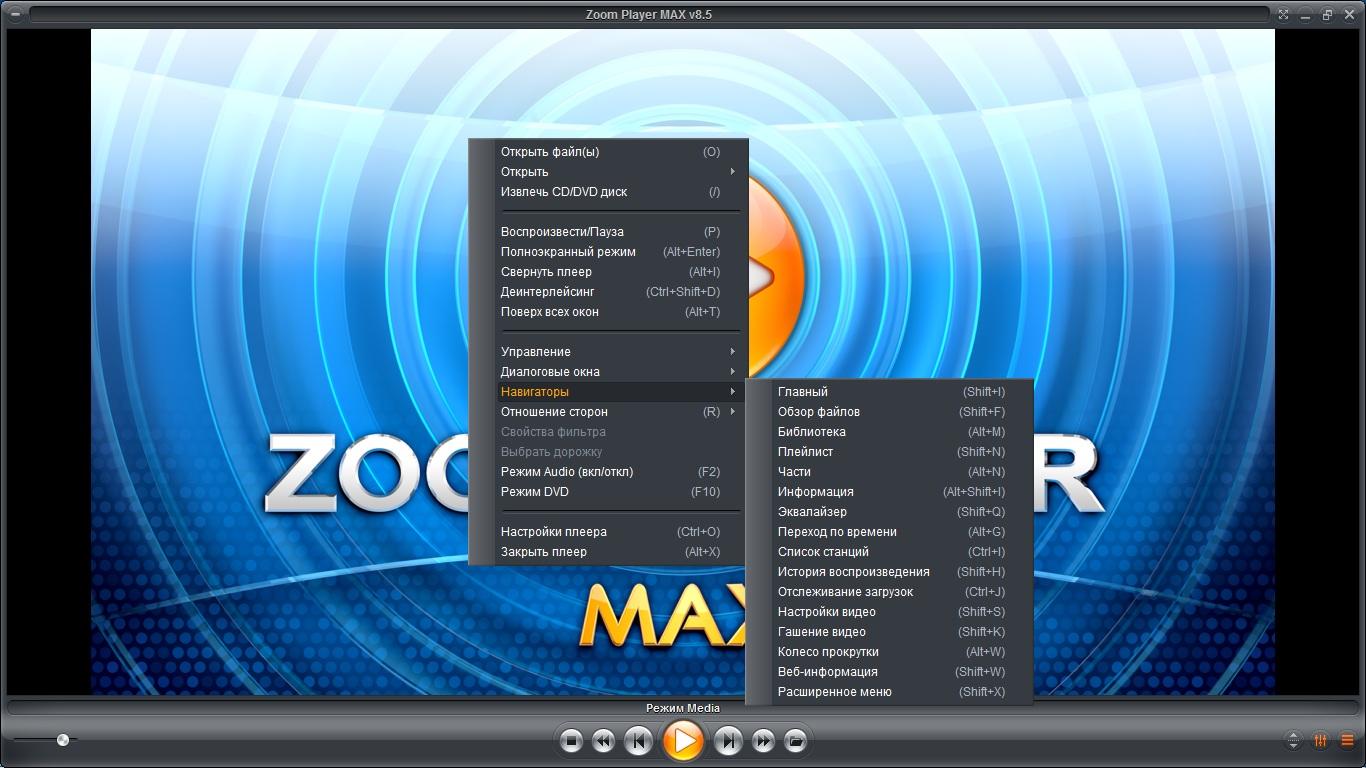Click the orange Play button
Viewport: 1366px width, 768px height.
pos(683,741)
